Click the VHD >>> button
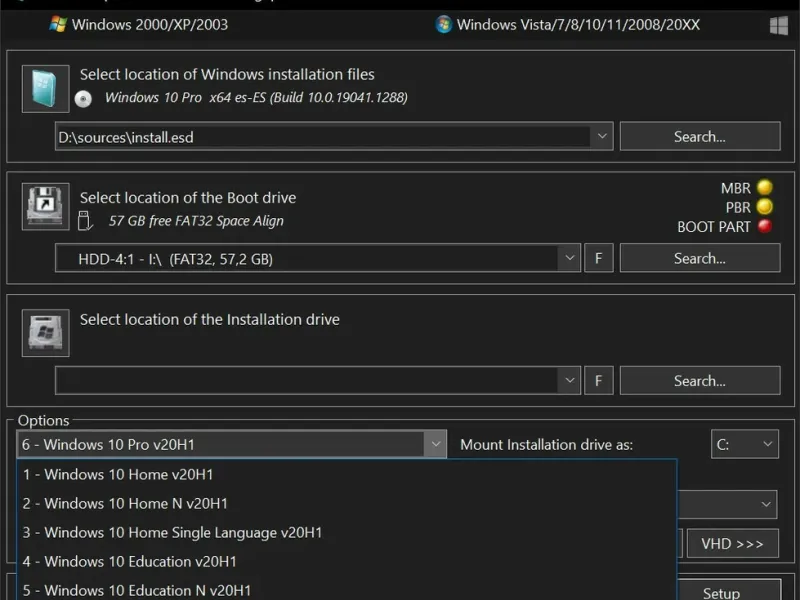This screenshot has width=800, height=600. pos(733,544)
